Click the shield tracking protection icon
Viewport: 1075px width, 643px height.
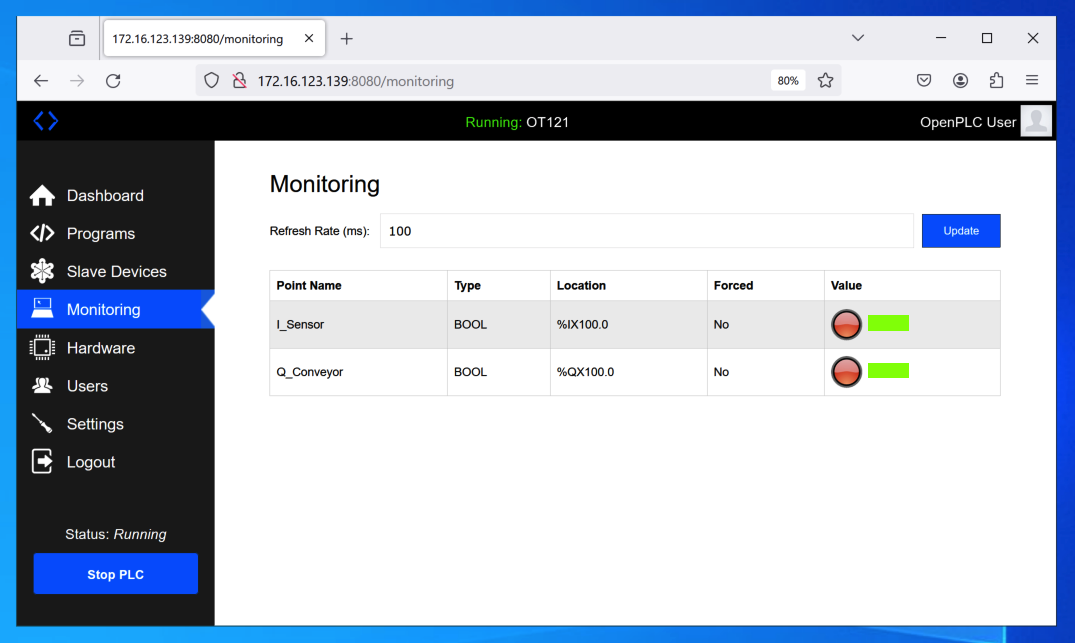[x=211, y=81]
